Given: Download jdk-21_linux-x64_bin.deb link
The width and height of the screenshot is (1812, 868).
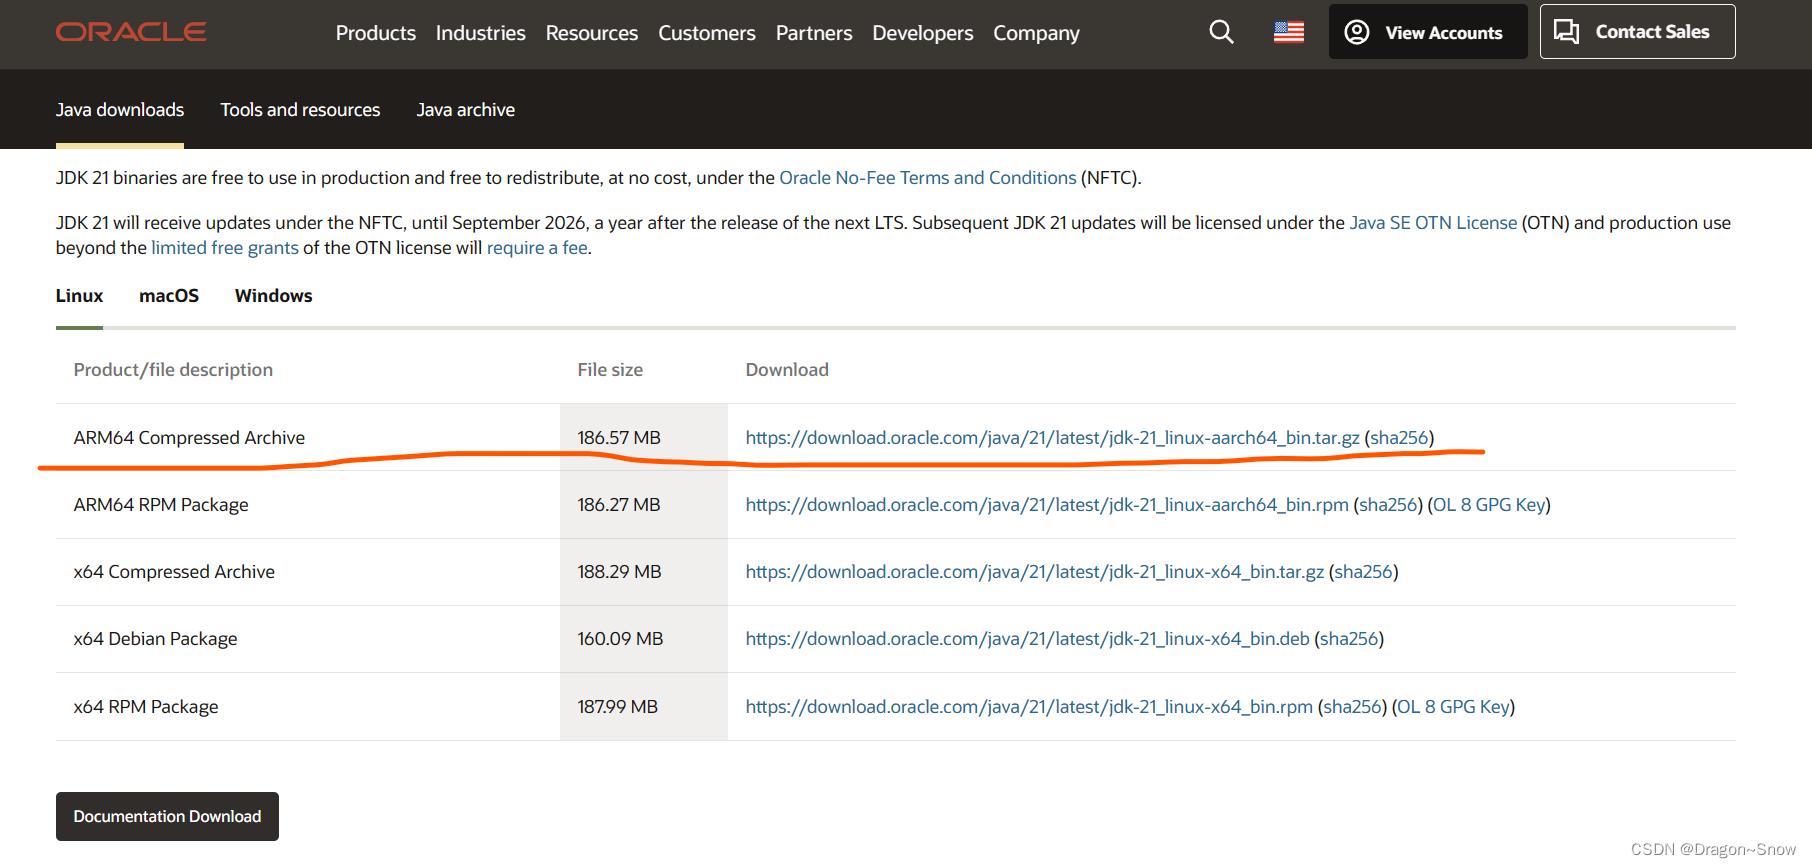Looking at the screenshot, I should coord(1028,639).
